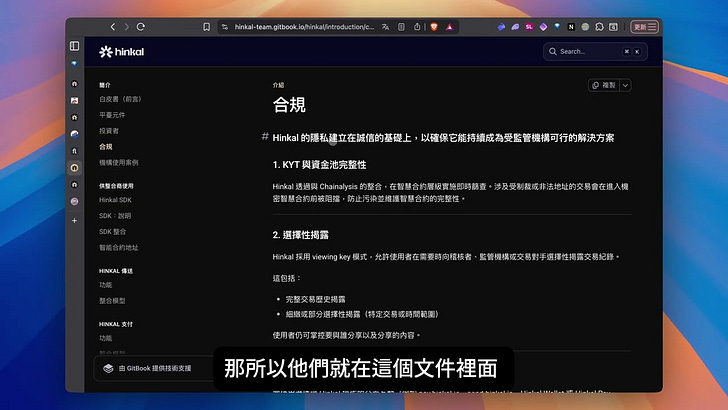Click heading 2. 選擇性揭露

click(300, 235)
